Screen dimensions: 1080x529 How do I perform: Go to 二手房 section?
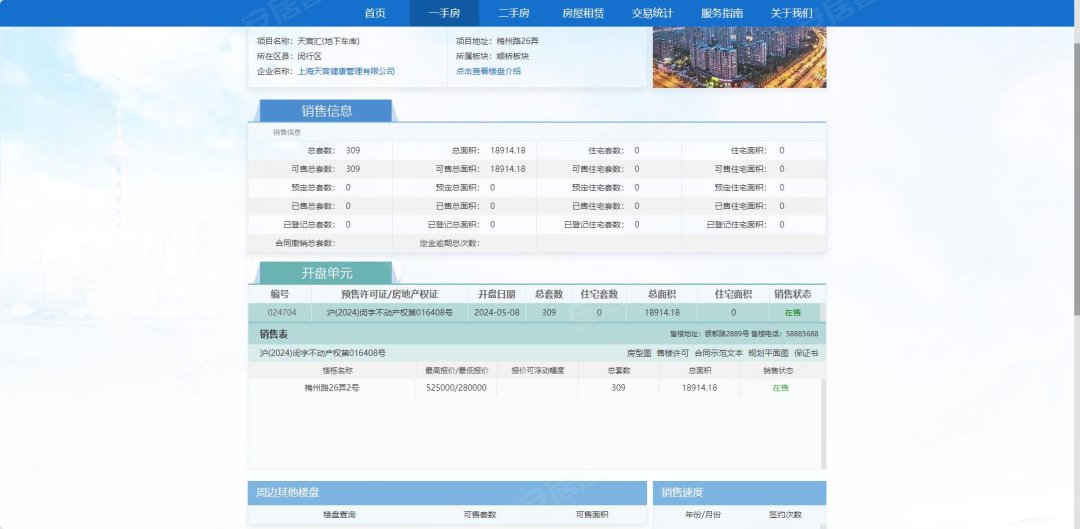[514, 13]
